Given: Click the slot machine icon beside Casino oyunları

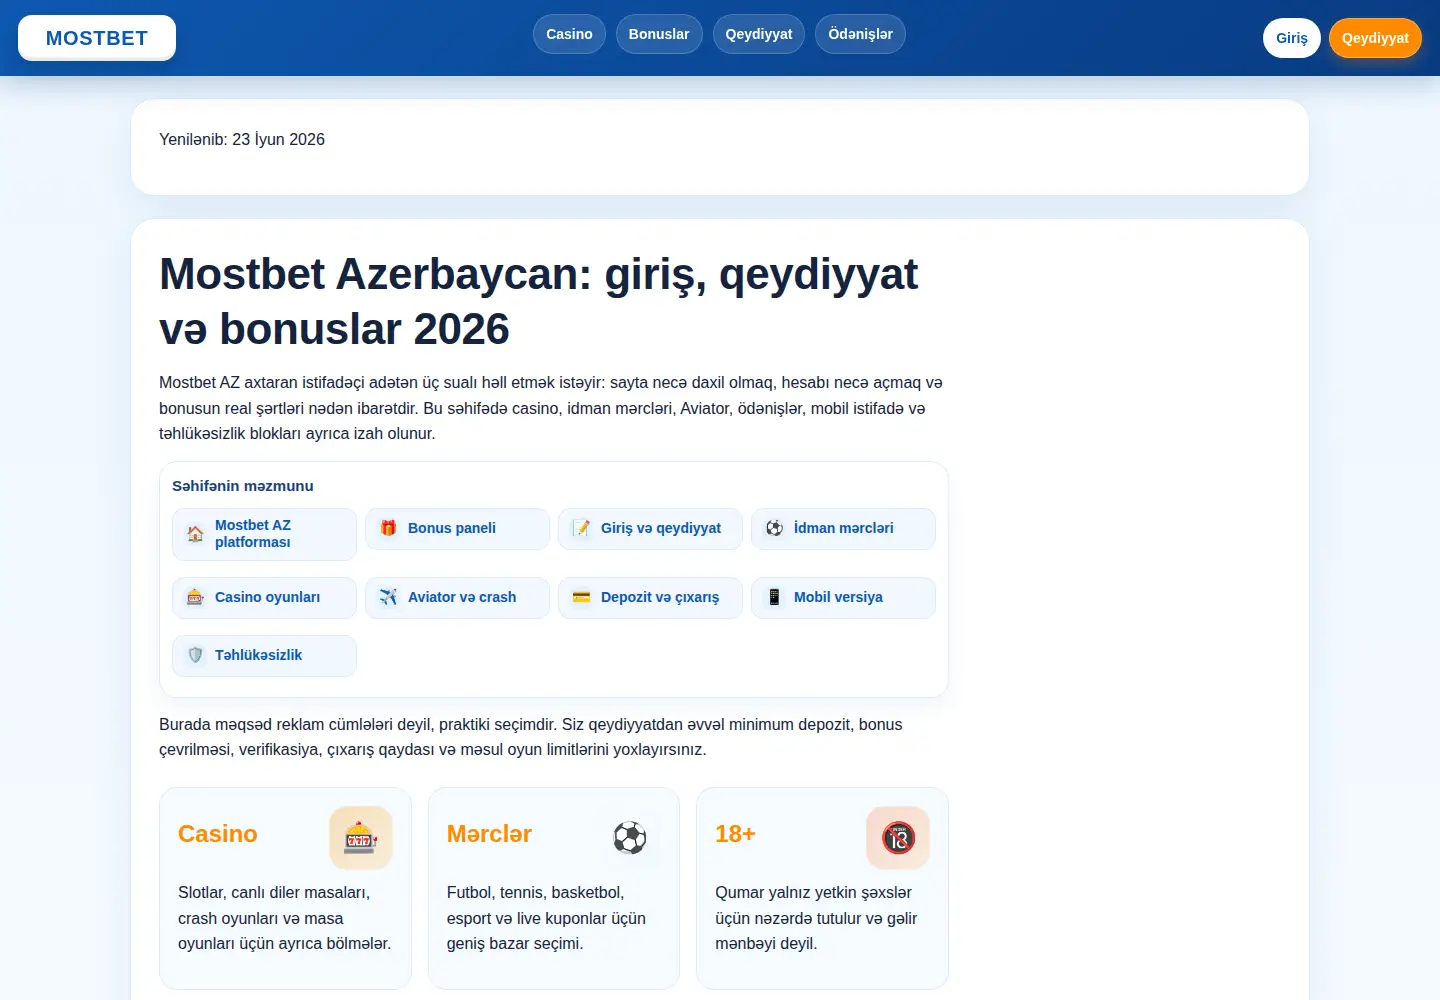Looking at the screenshot, I should [195, 597].
